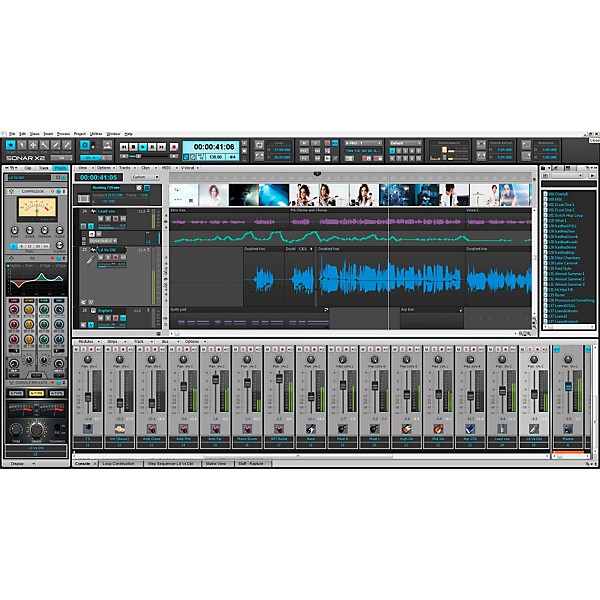Arm transport Record button
Viewport: 600px width, 600px height.
click(174, 147)
